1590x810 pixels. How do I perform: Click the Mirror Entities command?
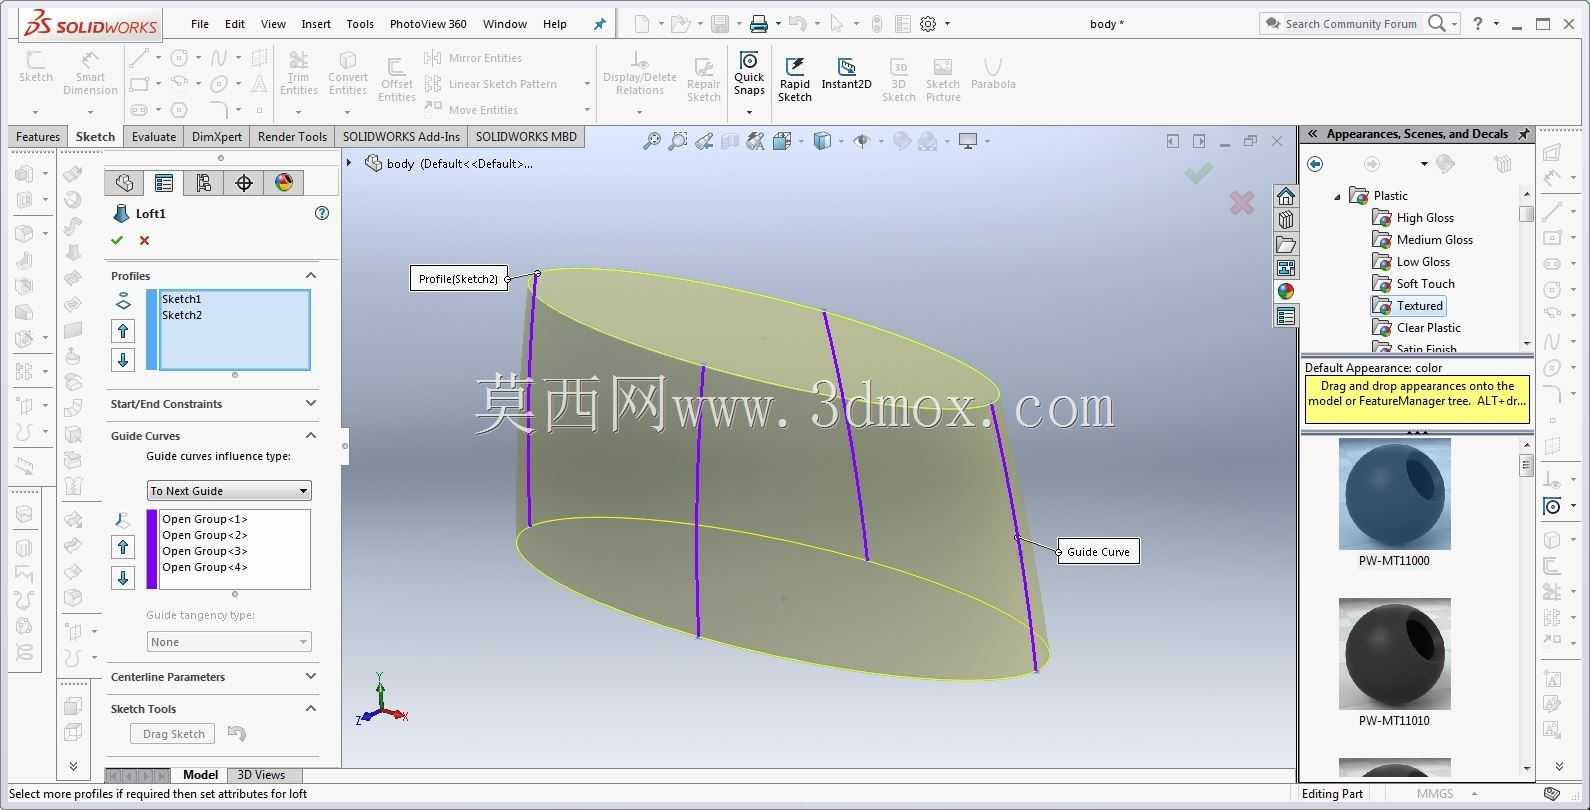tap(473, 58)
